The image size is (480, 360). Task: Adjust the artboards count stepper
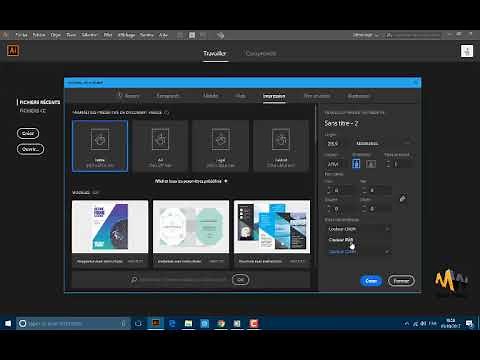387,164
